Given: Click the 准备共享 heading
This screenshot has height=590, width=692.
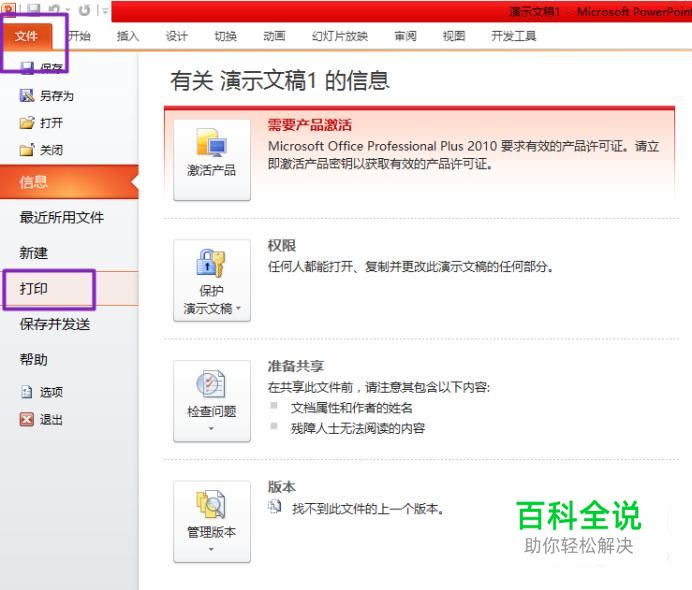Looking at the screenshot, I should (296, 366).
